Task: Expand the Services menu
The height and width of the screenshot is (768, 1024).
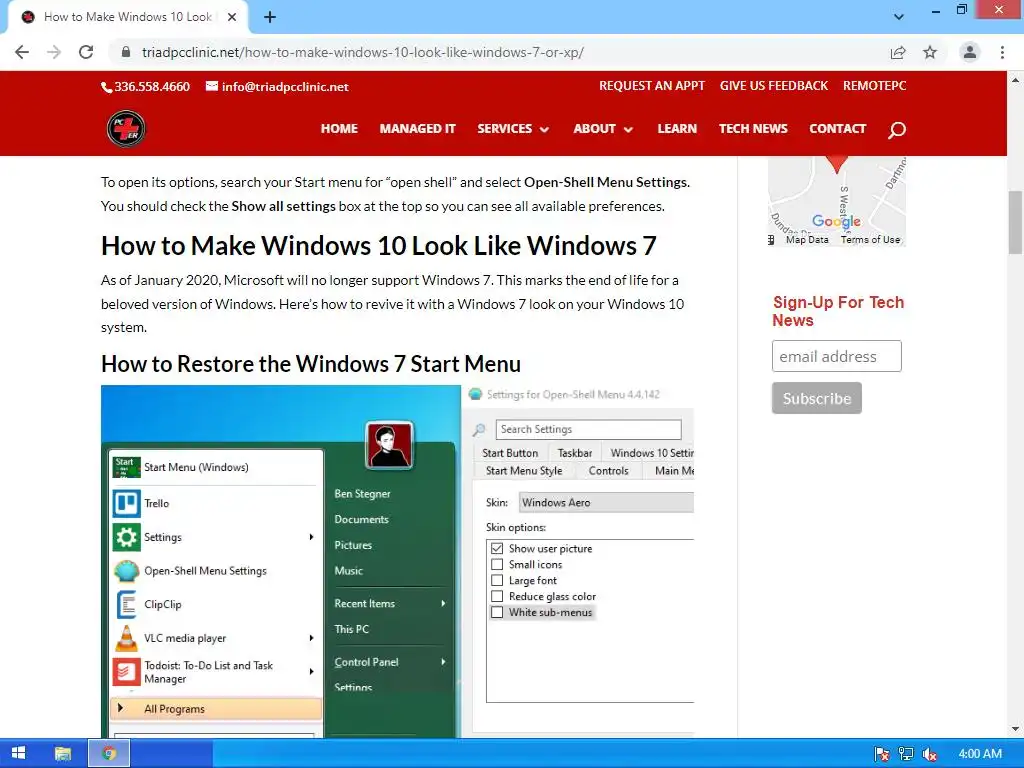Action: pos(513,129)
